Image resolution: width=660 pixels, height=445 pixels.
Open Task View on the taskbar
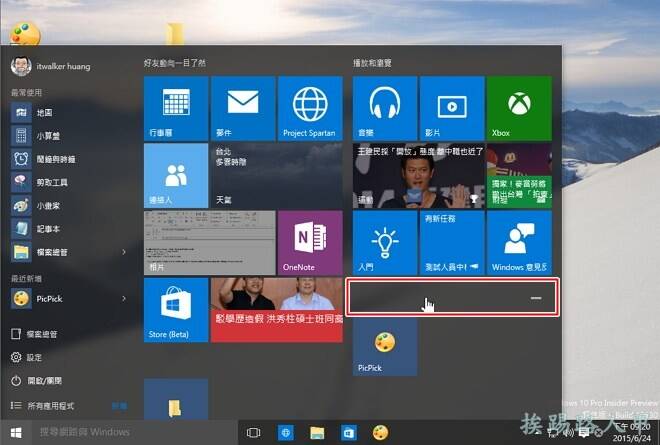point(253,432)
